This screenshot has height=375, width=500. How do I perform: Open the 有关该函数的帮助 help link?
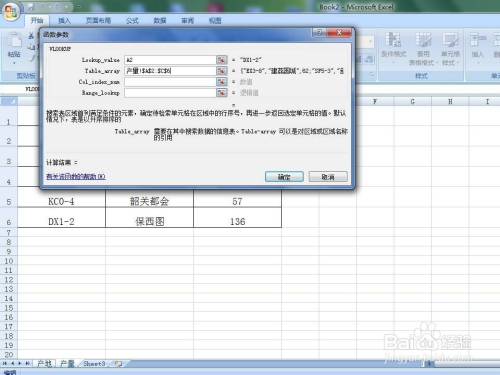pyautogui.click(x=76, y=177)
